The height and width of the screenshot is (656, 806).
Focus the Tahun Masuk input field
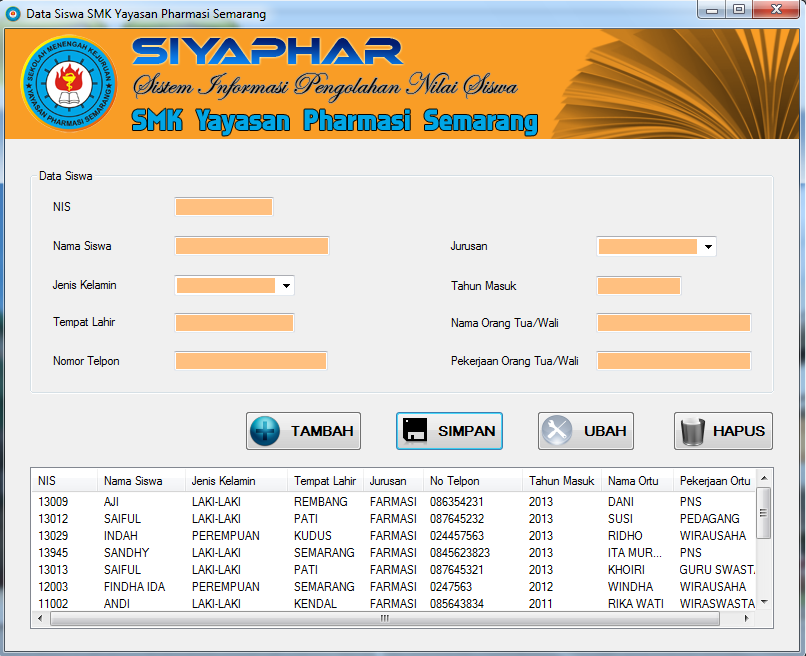click(x=639, y=286)
